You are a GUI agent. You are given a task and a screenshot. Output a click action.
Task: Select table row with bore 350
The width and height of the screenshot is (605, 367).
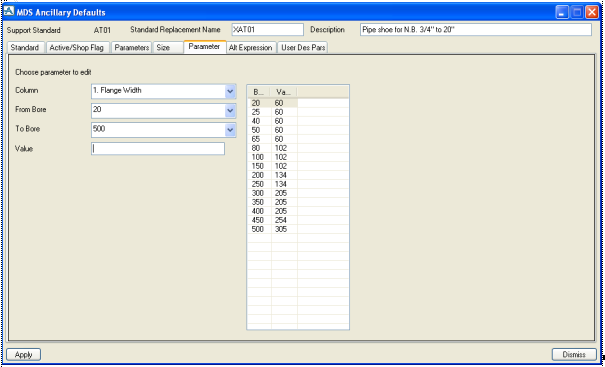pos(298,202)
